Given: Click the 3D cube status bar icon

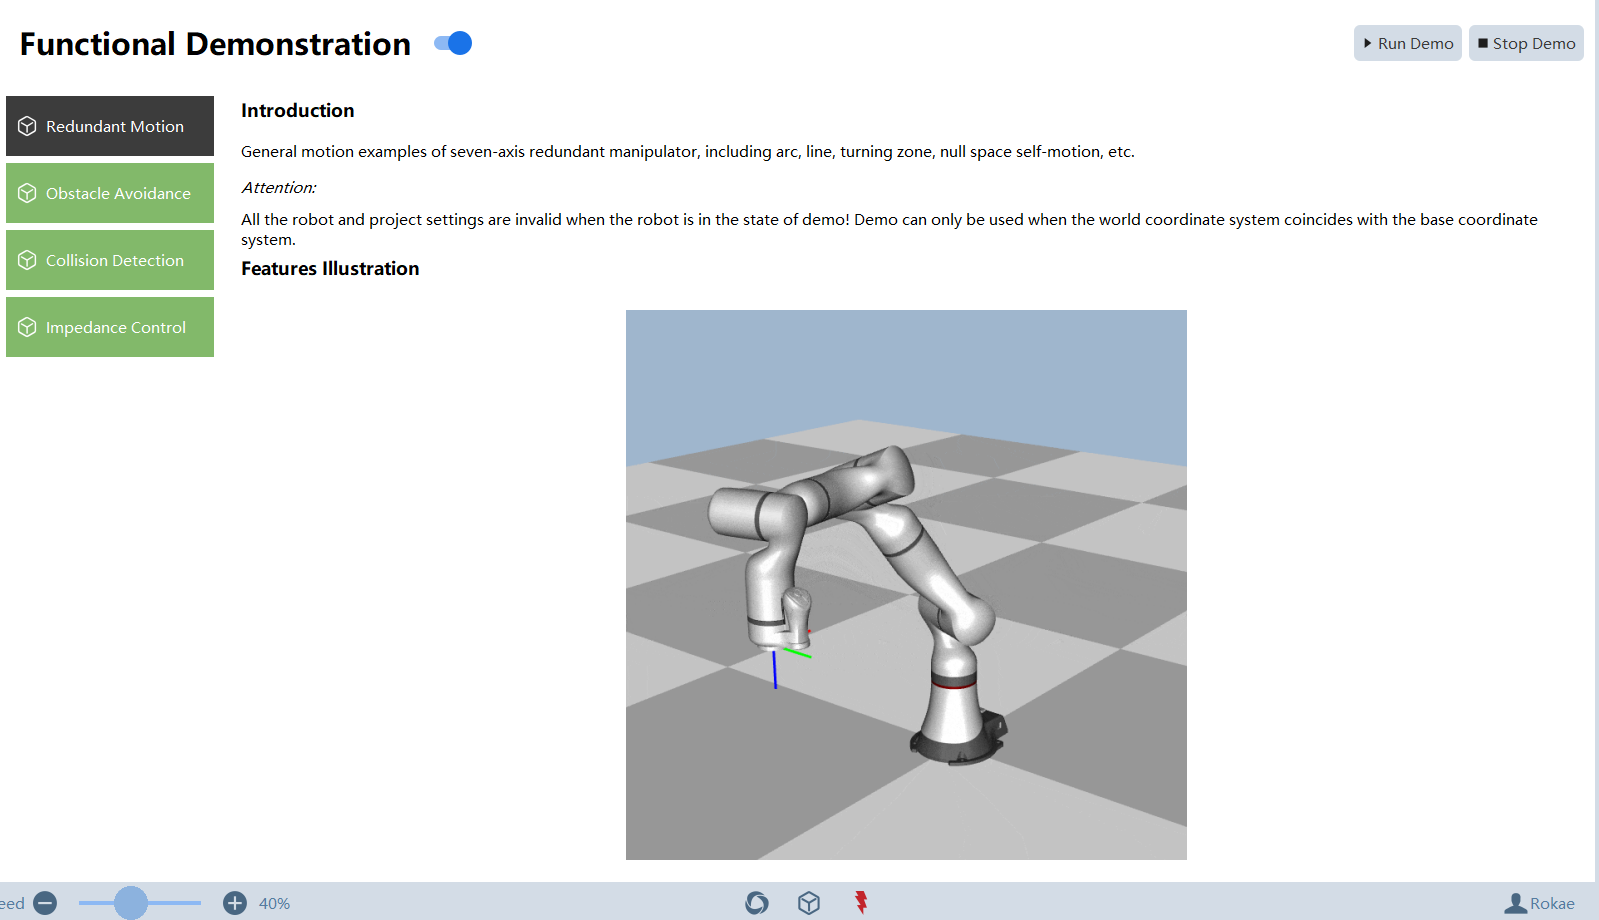Looking at the screenshot, I should pos(809,903).
